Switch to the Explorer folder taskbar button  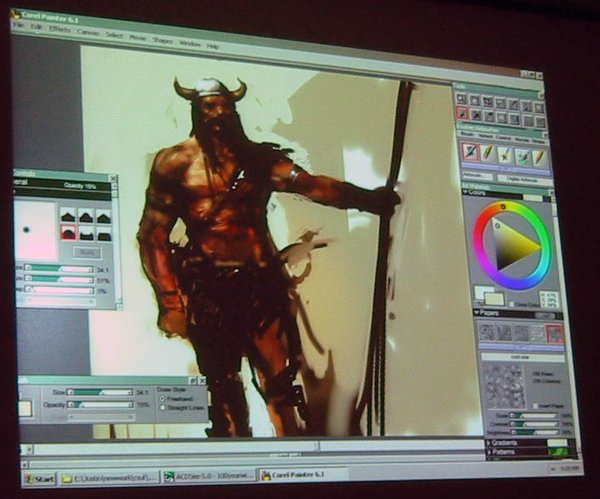point(109,478)
